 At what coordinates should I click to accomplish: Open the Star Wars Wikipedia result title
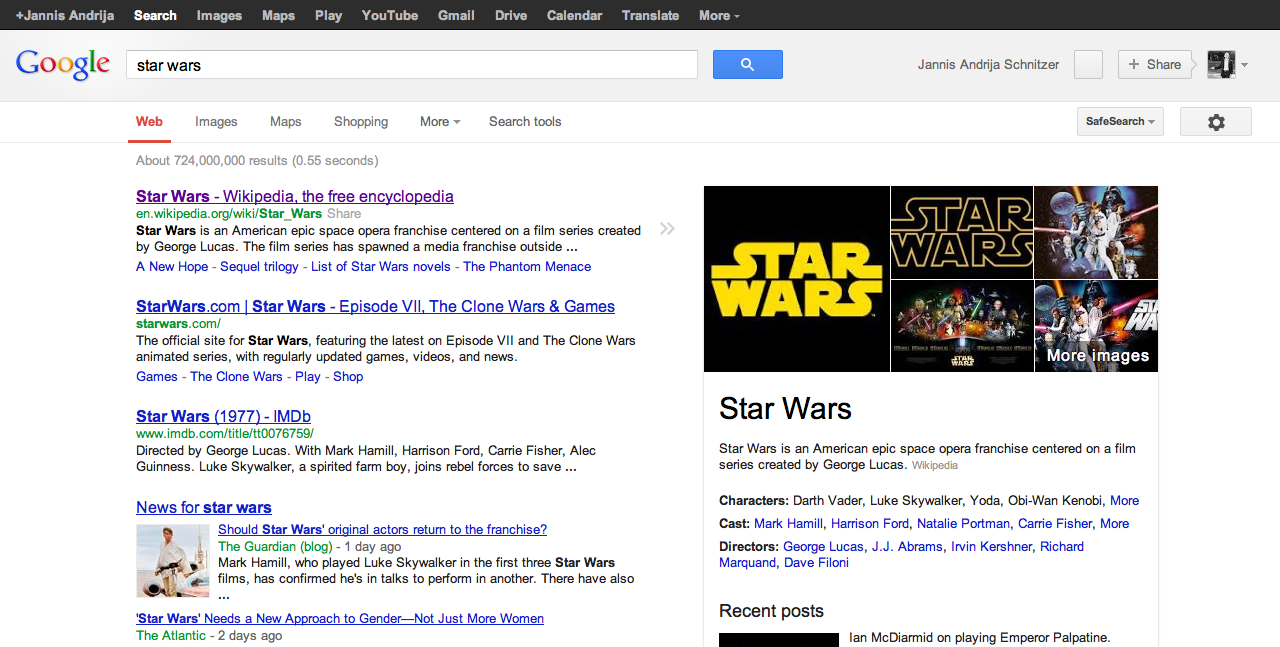[295, 196]
